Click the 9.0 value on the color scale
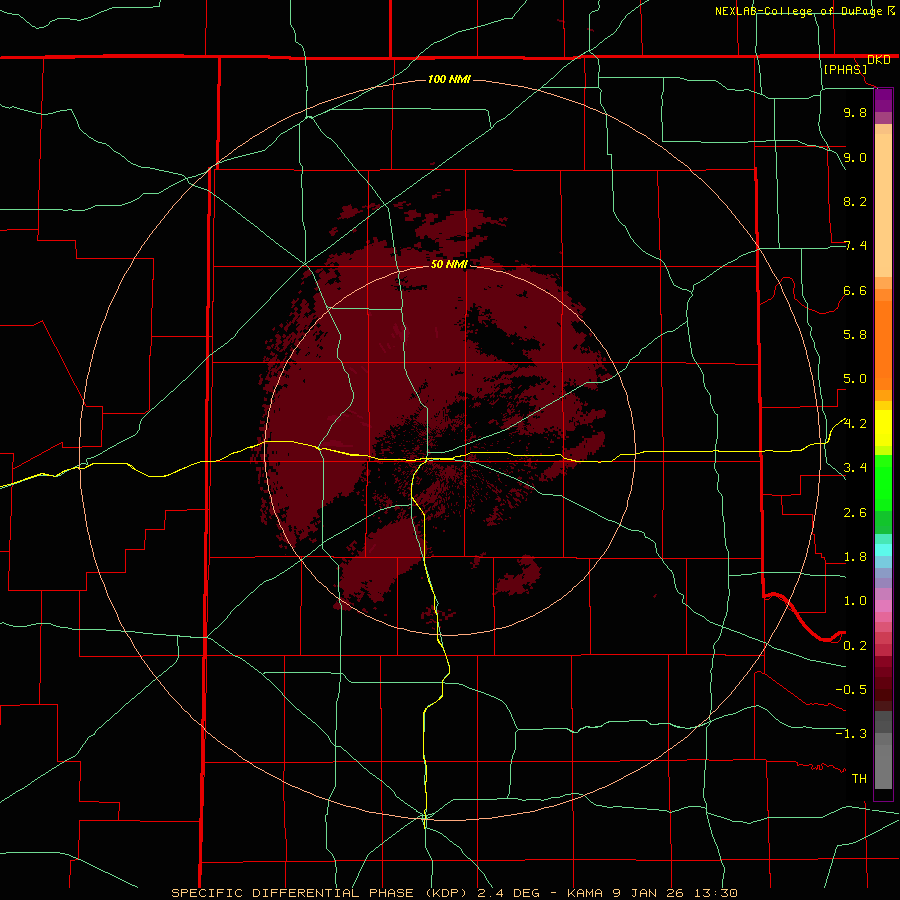The width and height of the screenshot is (900, 900). 855,157
